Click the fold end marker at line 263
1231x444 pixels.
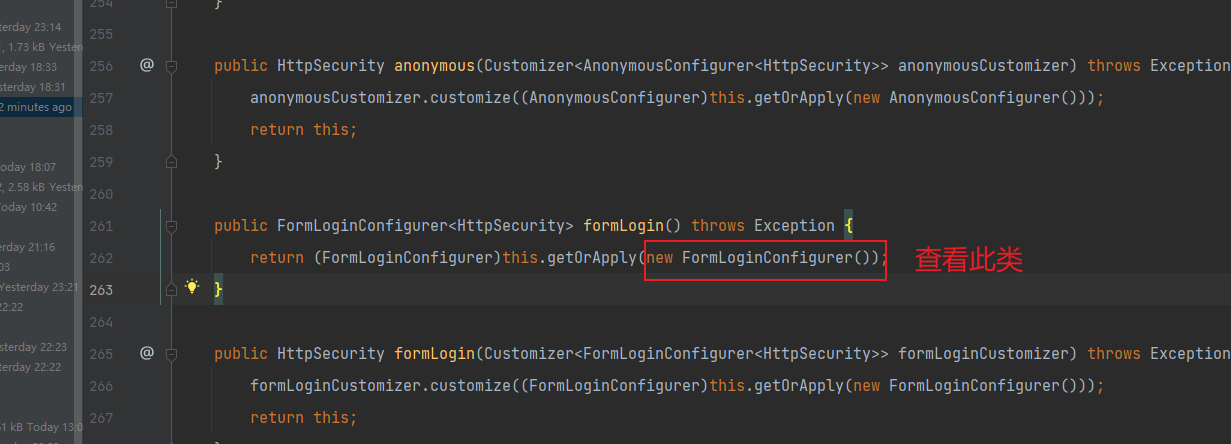coord(171,289)
